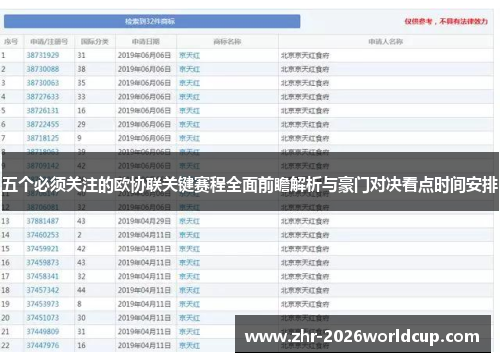
Task: Click the 京天红 trademark link in row 37451073
Action: coord(189,318)
